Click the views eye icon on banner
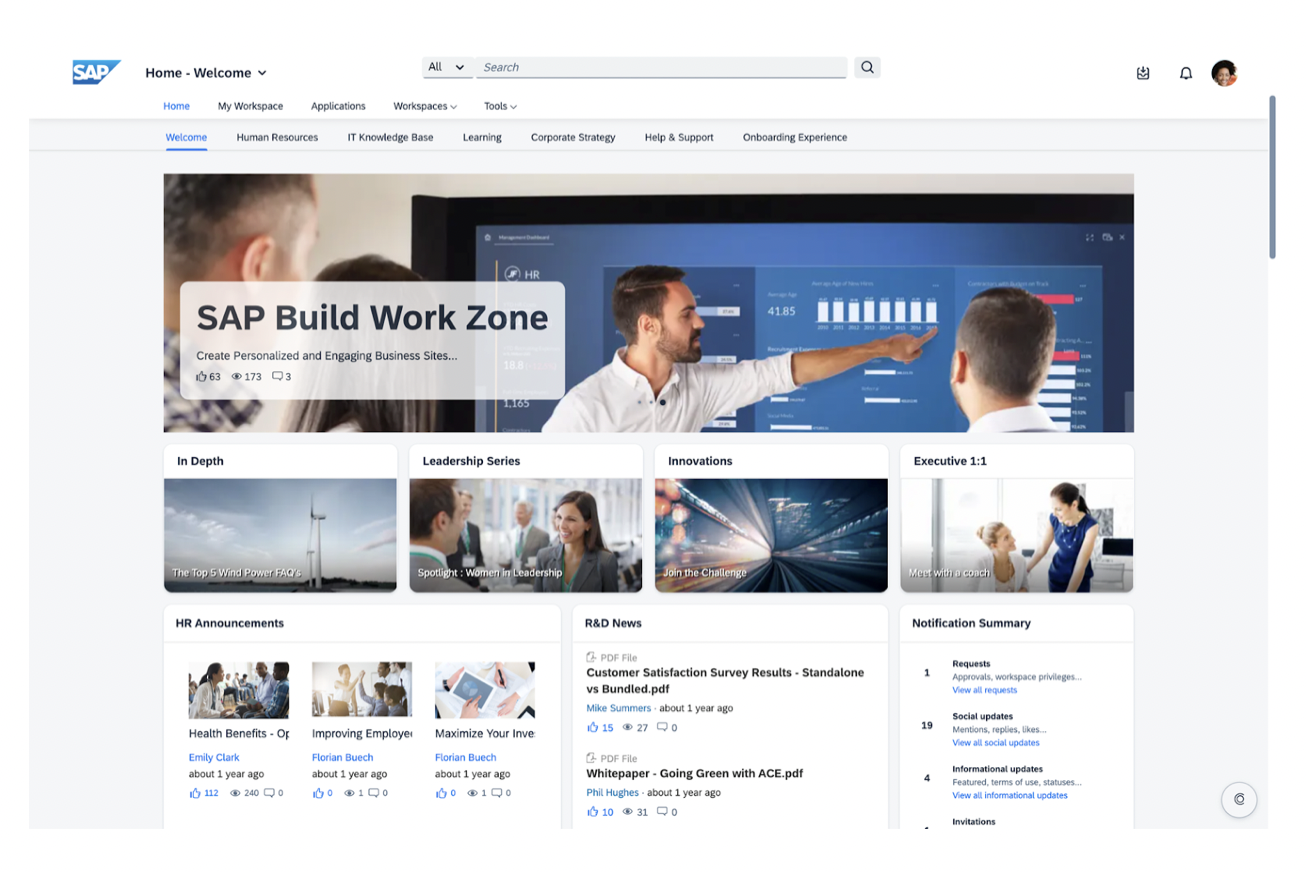Screen dimensions: 1306x872 237,377
